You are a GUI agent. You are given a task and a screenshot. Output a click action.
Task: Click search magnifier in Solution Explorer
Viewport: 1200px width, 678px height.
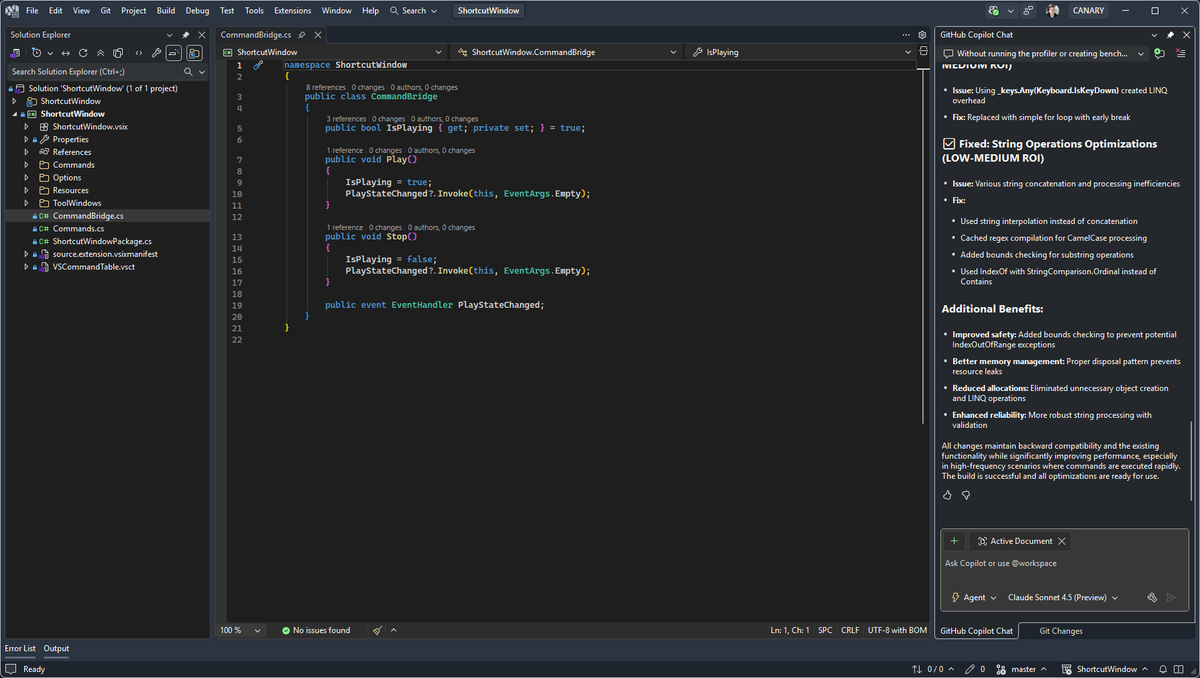[x=188, y=72]
